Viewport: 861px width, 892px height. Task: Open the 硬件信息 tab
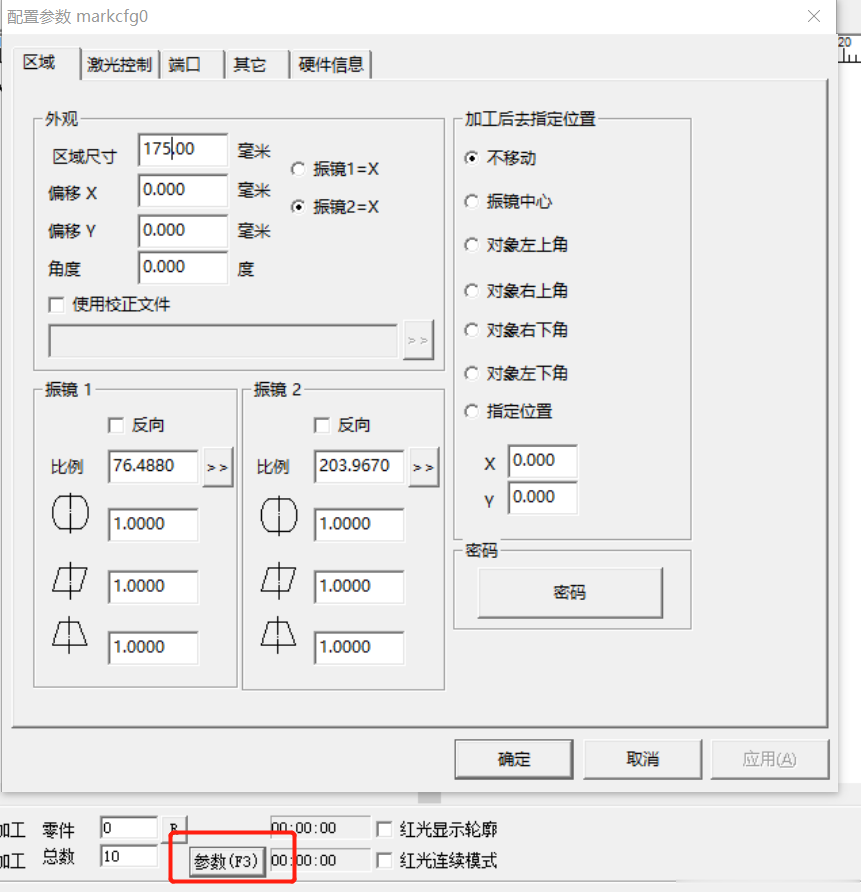click(331, 65)
